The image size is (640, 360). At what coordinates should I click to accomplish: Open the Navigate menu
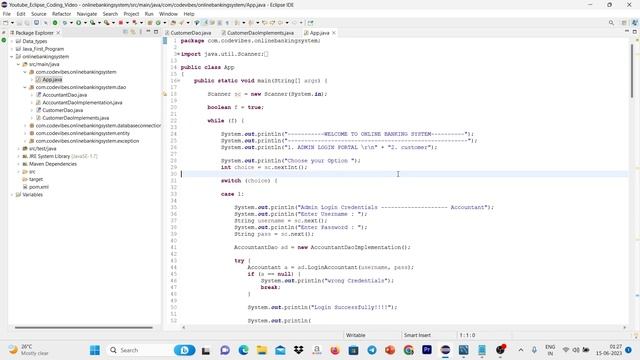coord(87,14)
